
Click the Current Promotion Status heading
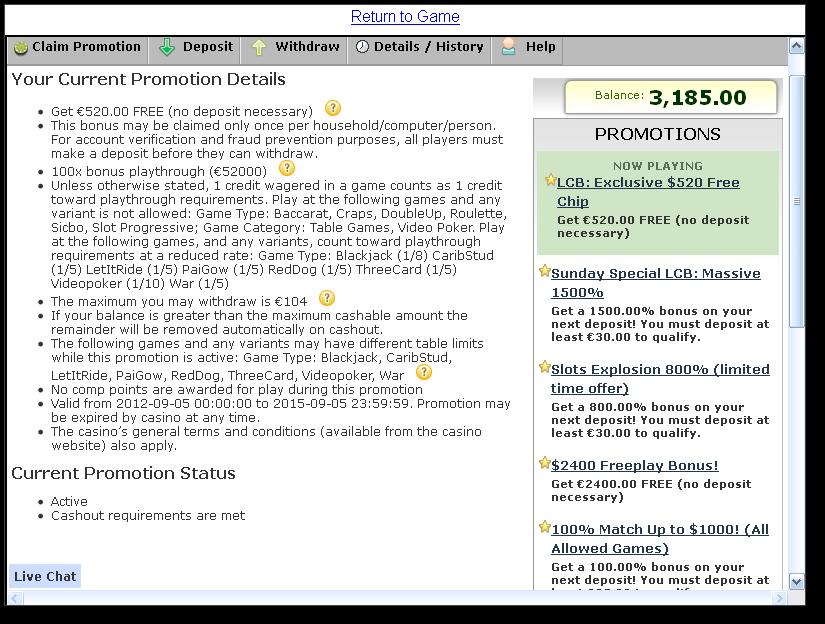tap(123, 474)
